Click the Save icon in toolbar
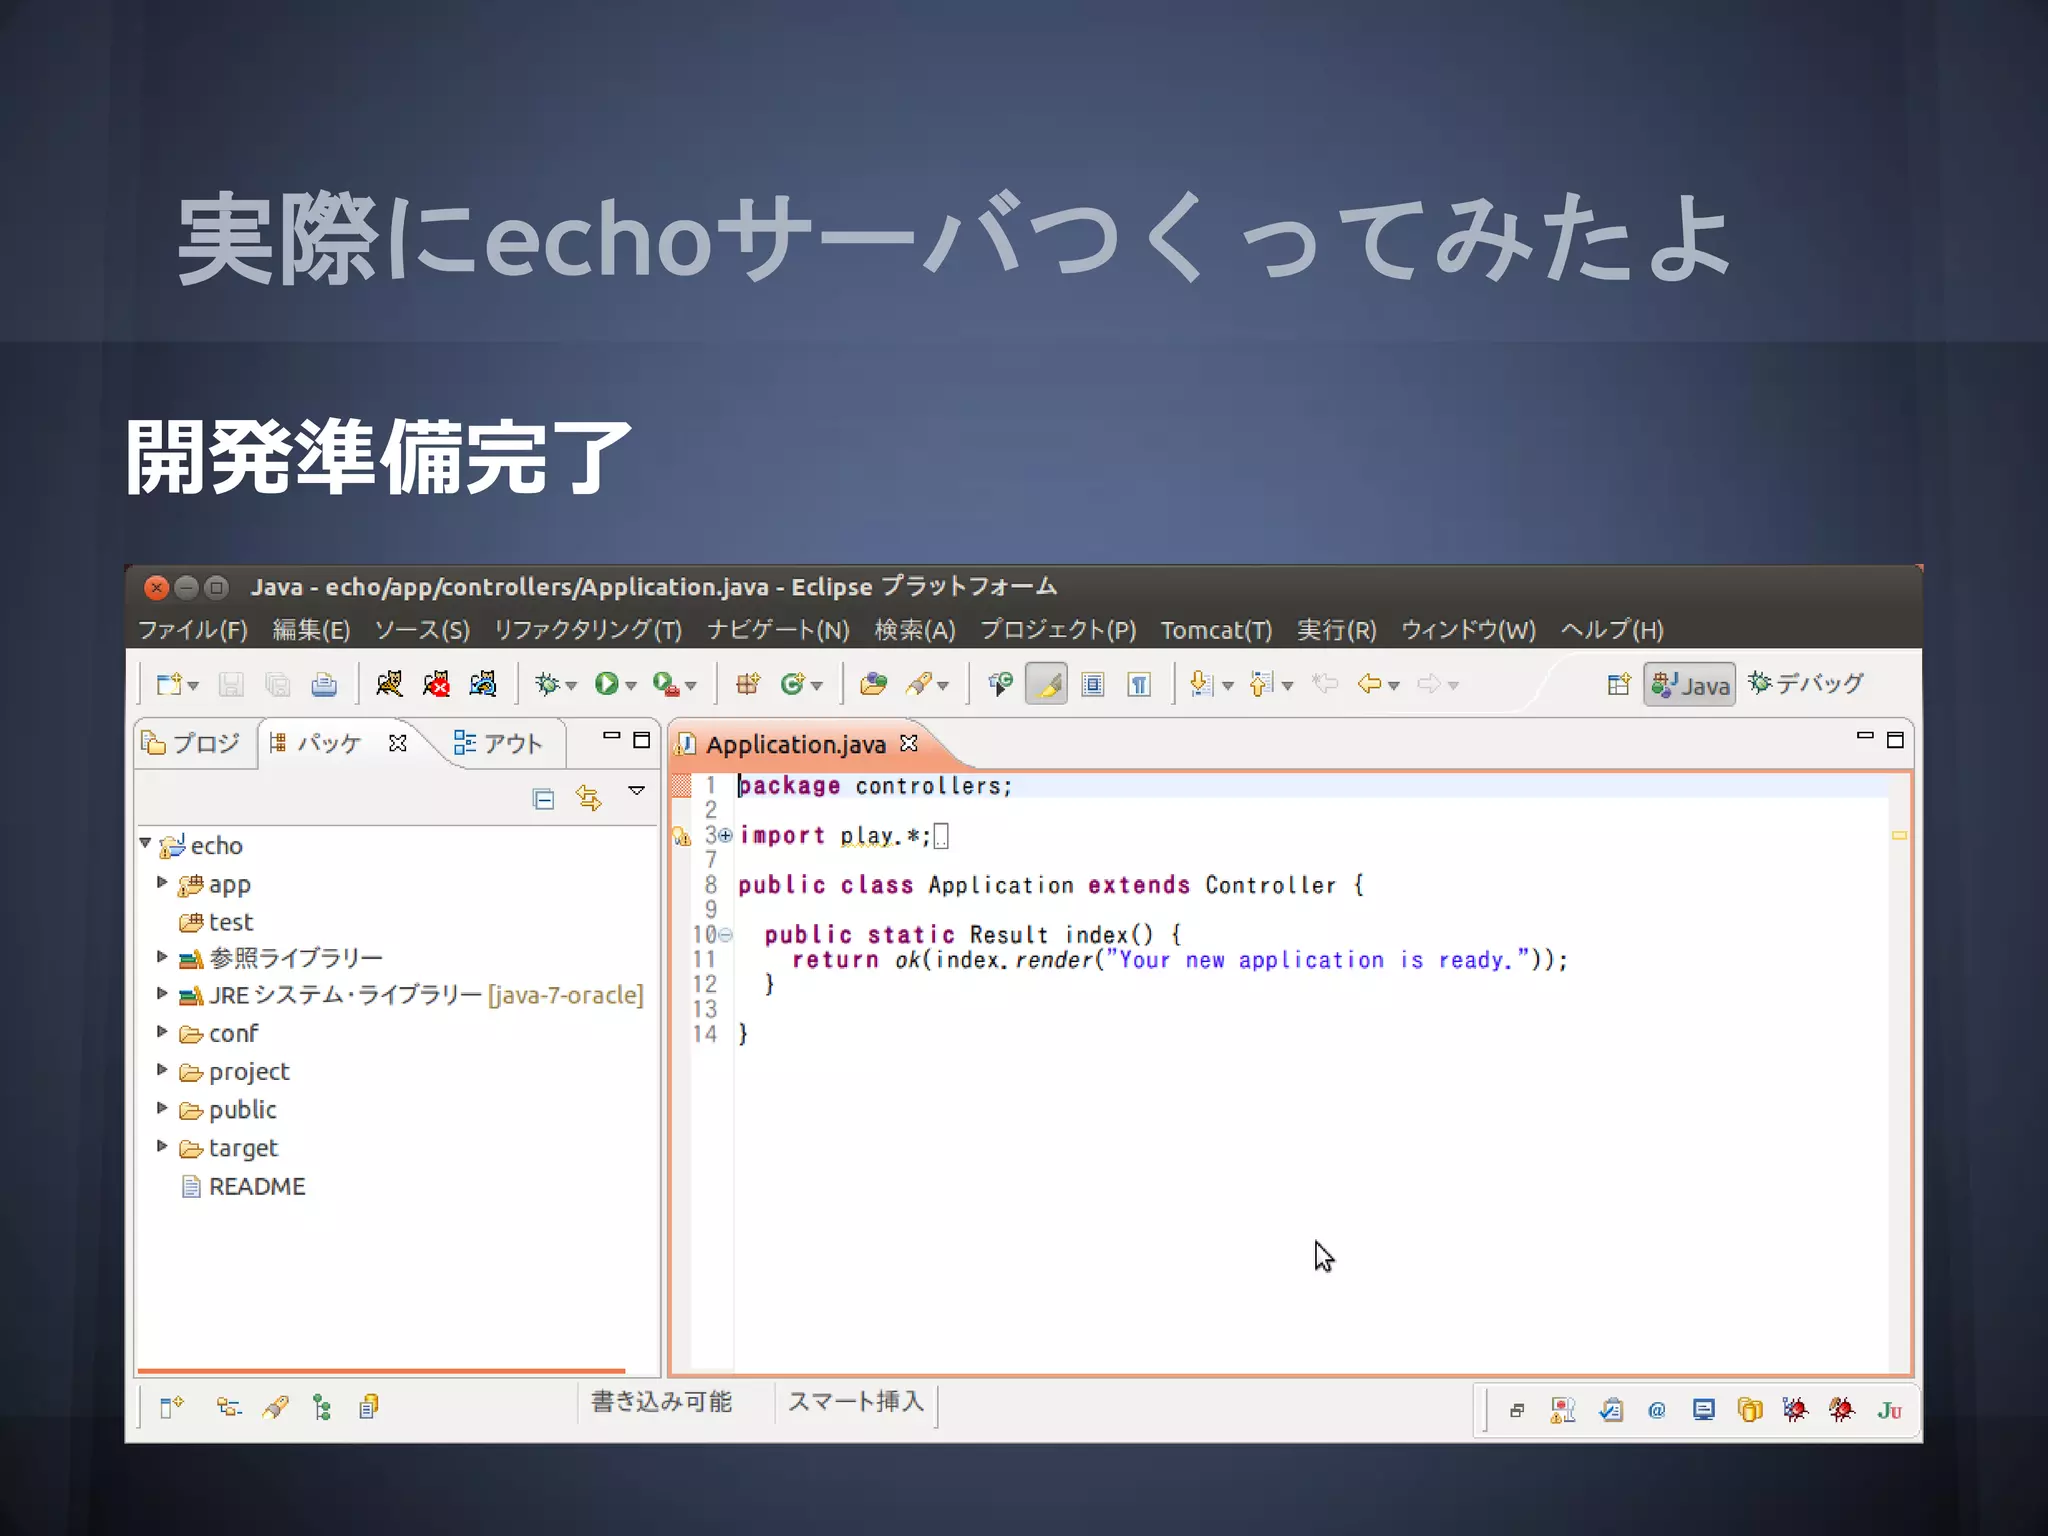This screenshot has height=1536, width=2048. (x=231, y=684)
